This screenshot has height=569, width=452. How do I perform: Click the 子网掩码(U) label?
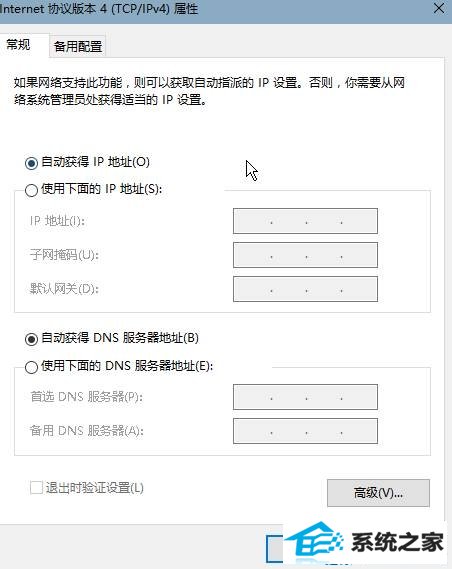pyautogui.click(x=64, y=255)
